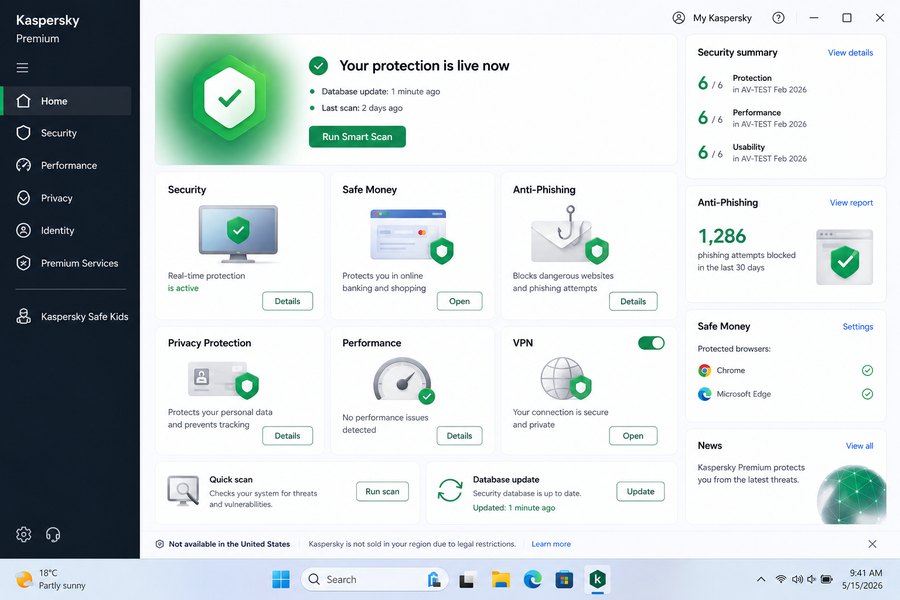
Task: Open the hamburger menu in the sidebar
Action: click(x=22, y=68)
